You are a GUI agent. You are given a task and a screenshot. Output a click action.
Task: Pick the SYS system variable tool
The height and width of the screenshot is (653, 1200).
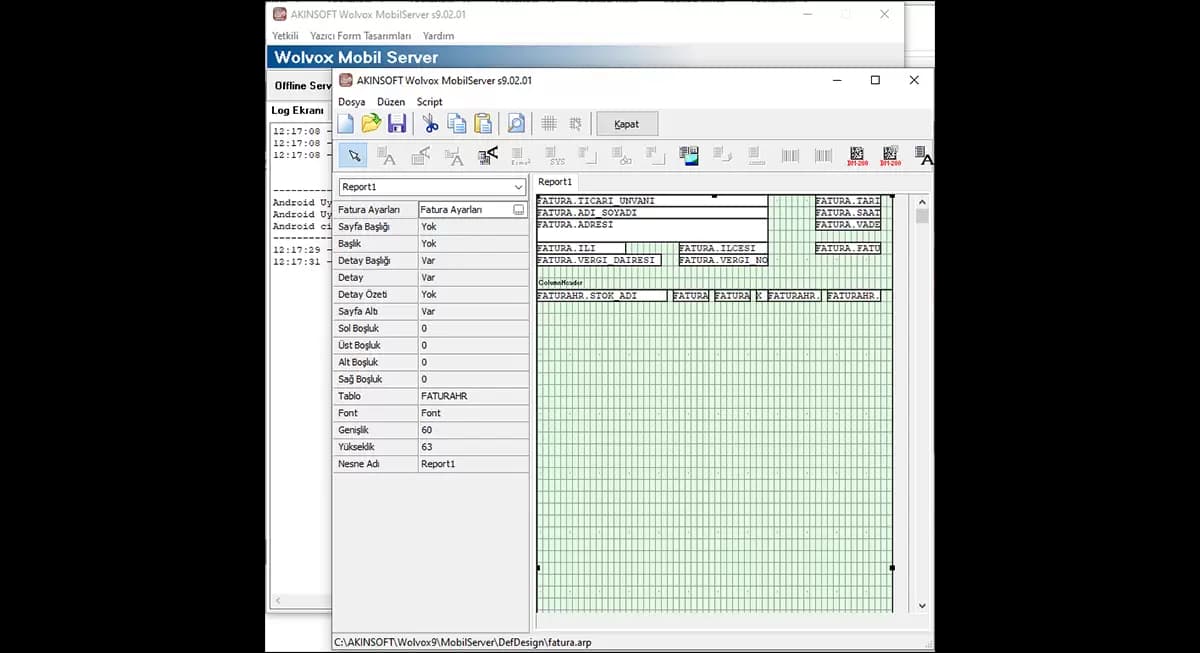coord(557,156)
